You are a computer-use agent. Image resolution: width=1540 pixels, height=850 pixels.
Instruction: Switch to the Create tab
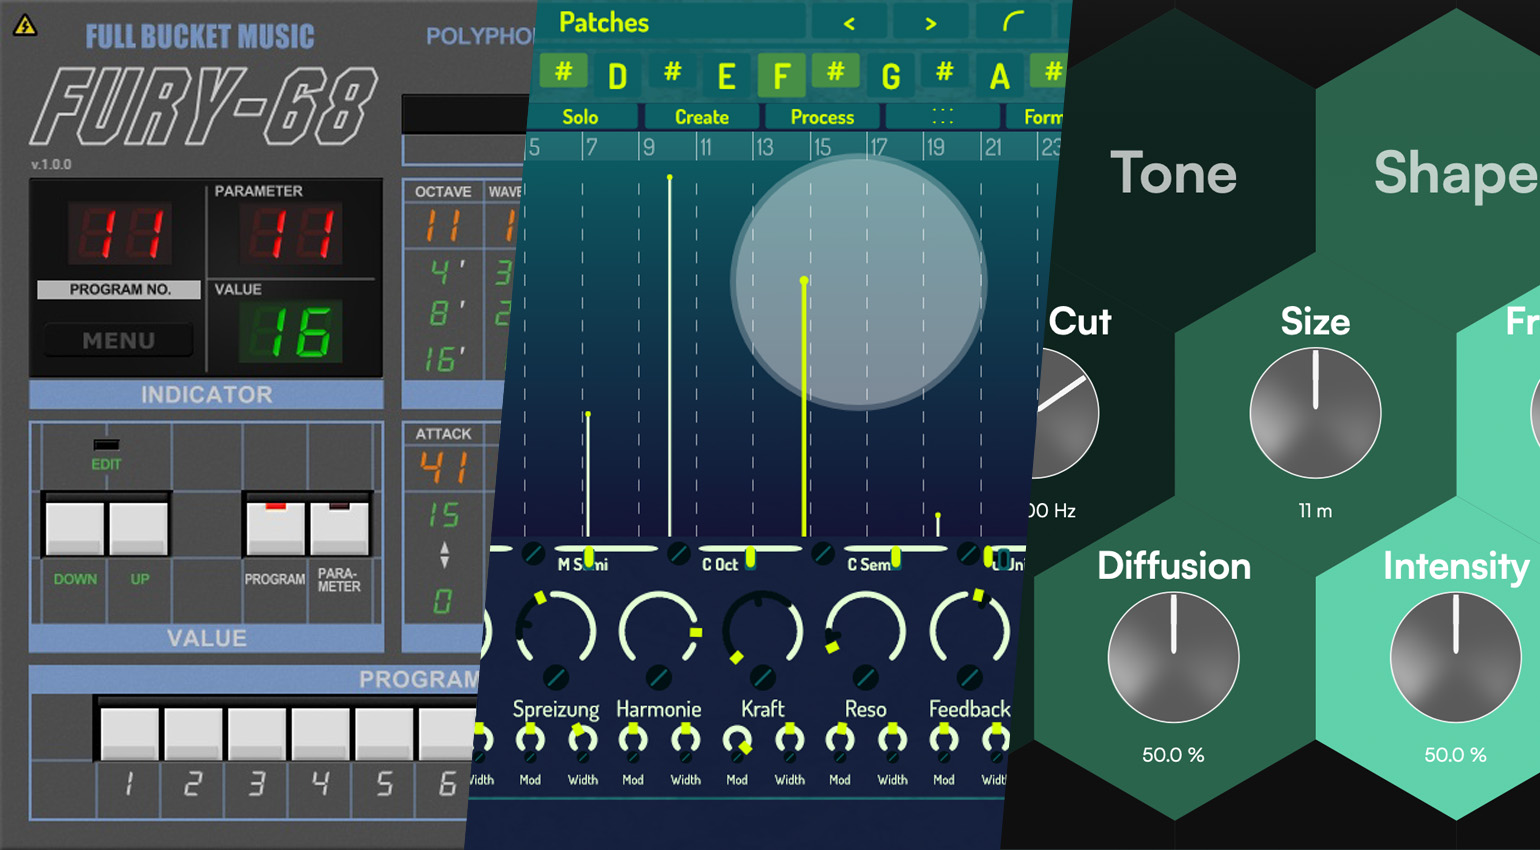pos(701,116)
